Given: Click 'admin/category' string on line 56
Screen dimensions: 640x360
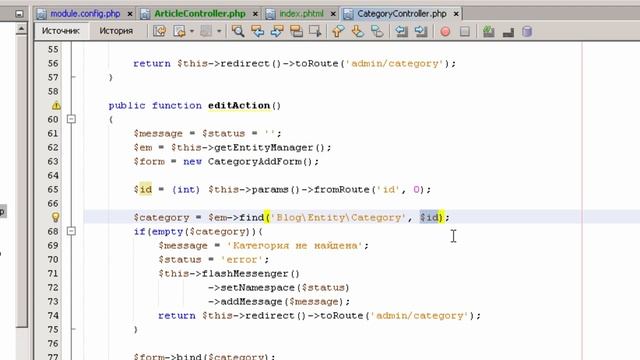Looking at the screenshot, I should tap(395, 64).
